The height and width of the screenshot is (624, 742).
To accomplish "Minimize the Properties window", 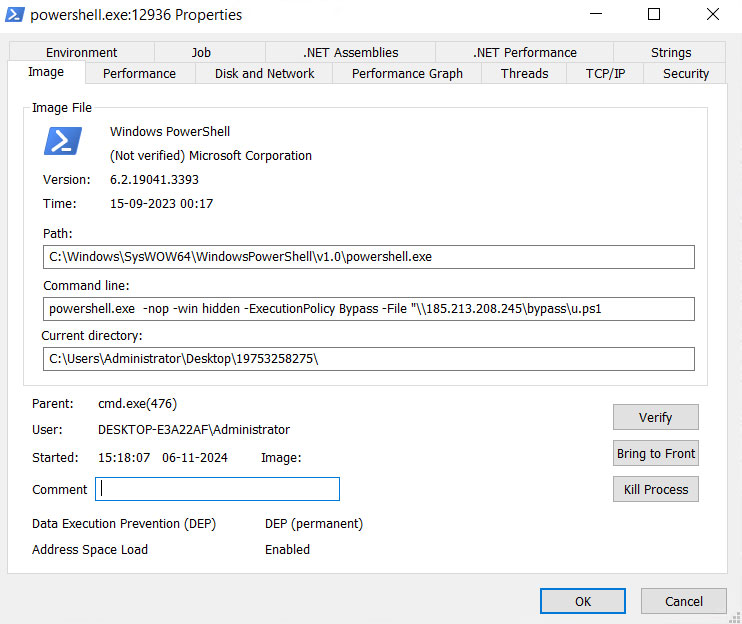I will click(x=596, y=14).
